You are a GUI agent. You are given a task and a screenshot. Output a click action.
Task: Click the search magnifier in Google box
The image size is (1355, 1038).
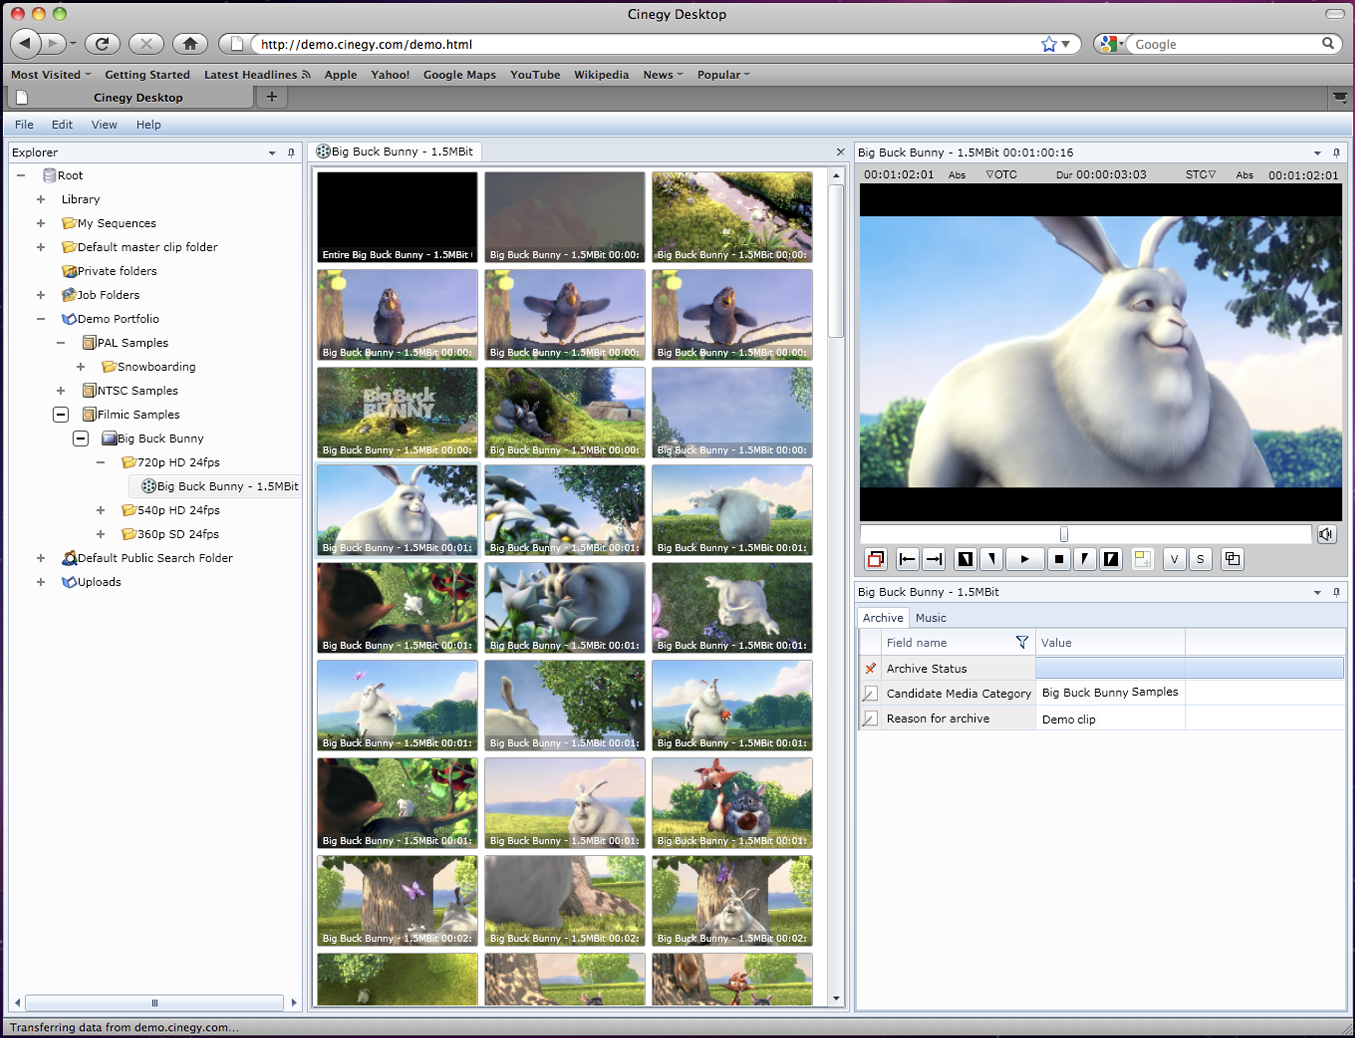click(x=1328, y=43)
